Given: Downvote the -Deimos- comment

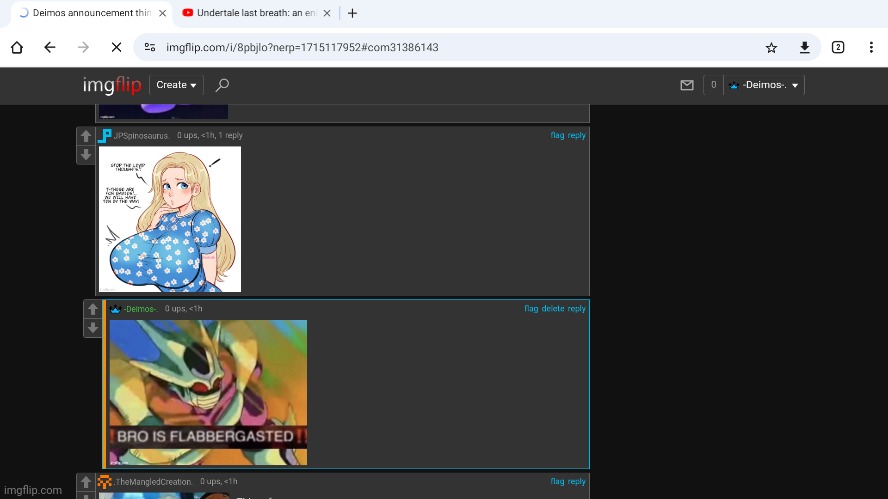Looking at the screenshot, I should point(92,328).
